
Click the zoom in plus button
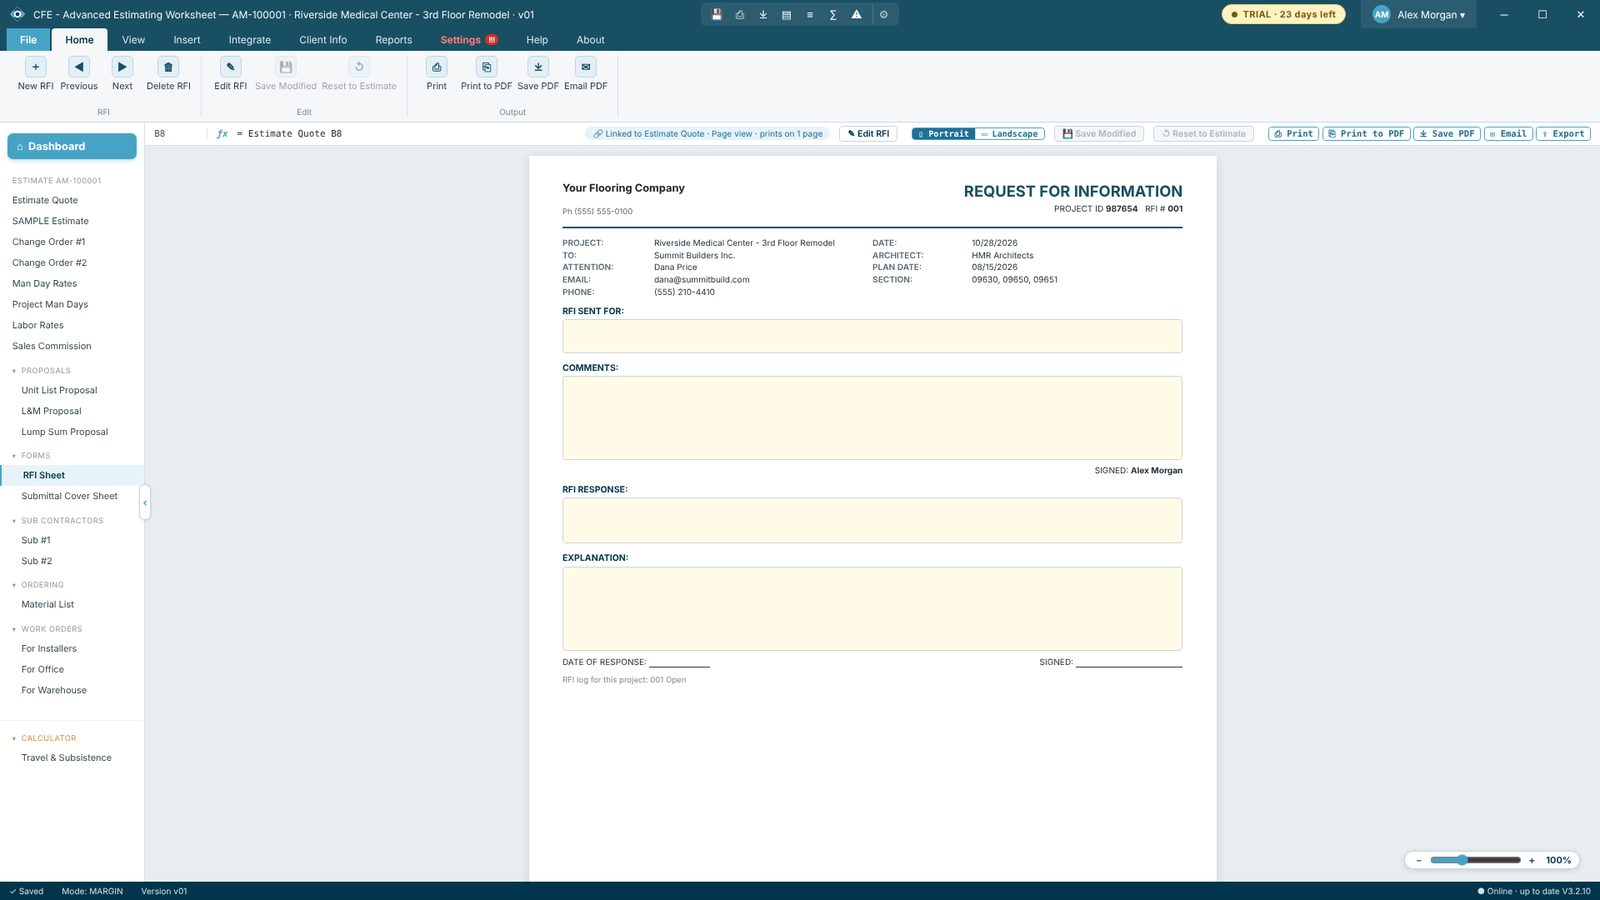pos(1531,860)
